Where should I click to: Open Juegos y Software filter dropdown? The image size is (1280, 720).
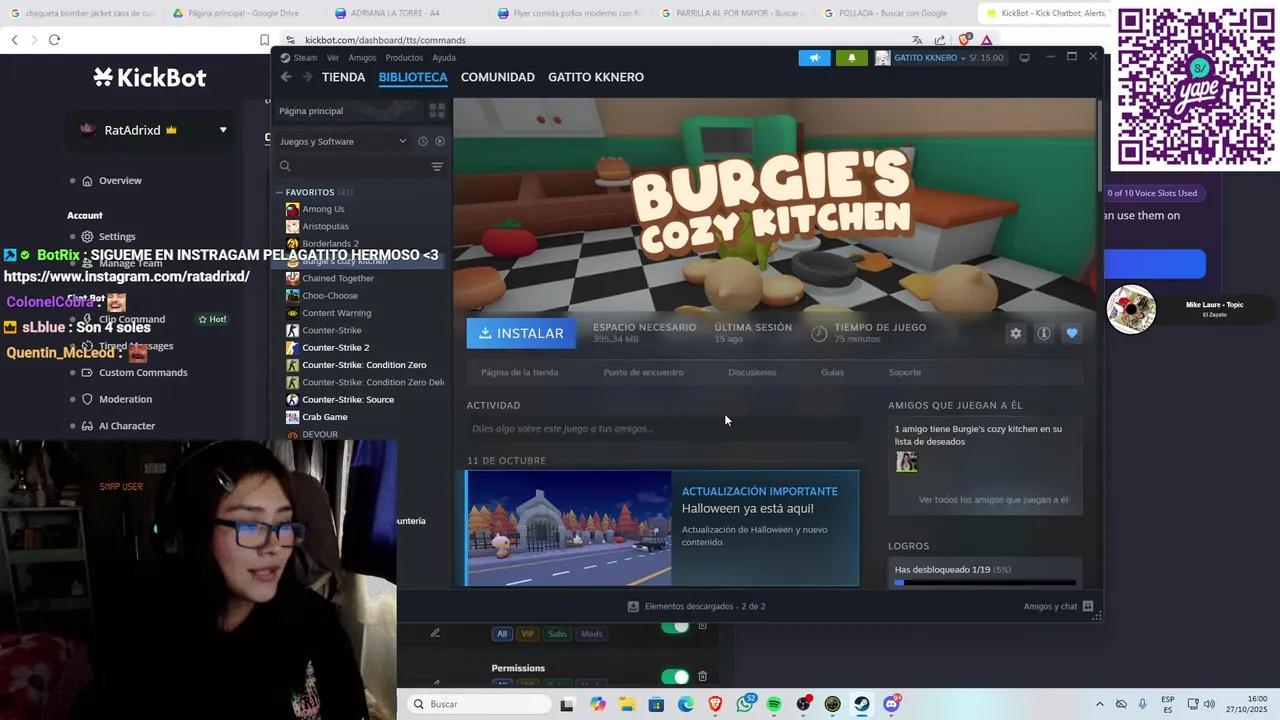(x=343, y=141)
